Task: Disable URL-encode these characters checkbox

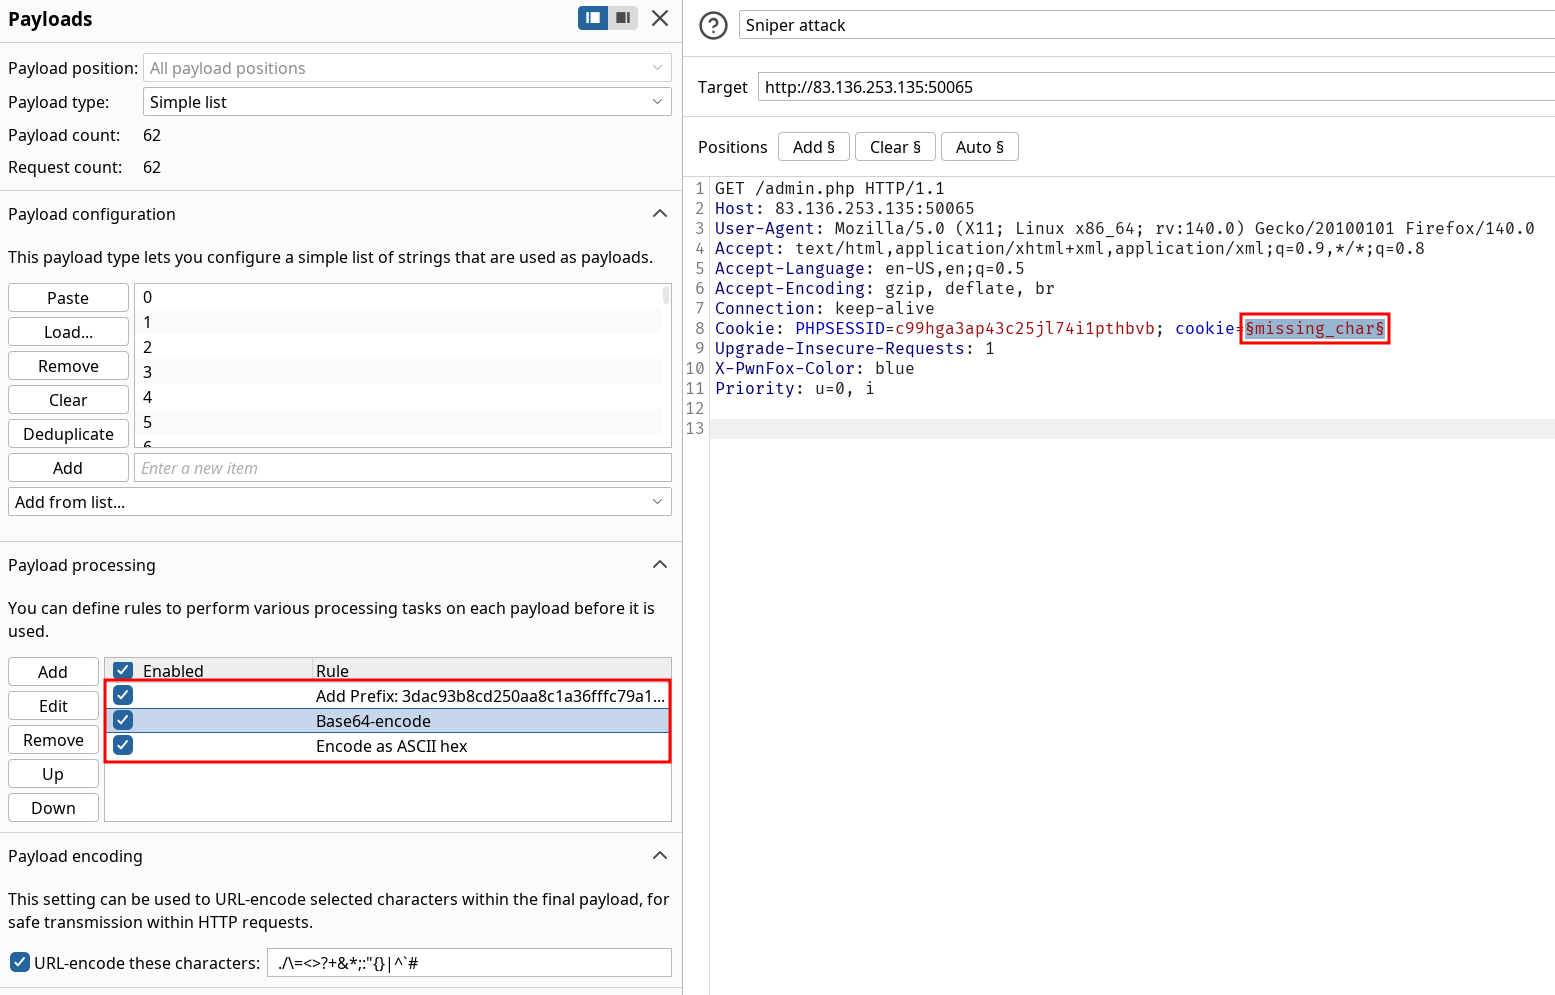Action: 20,962
